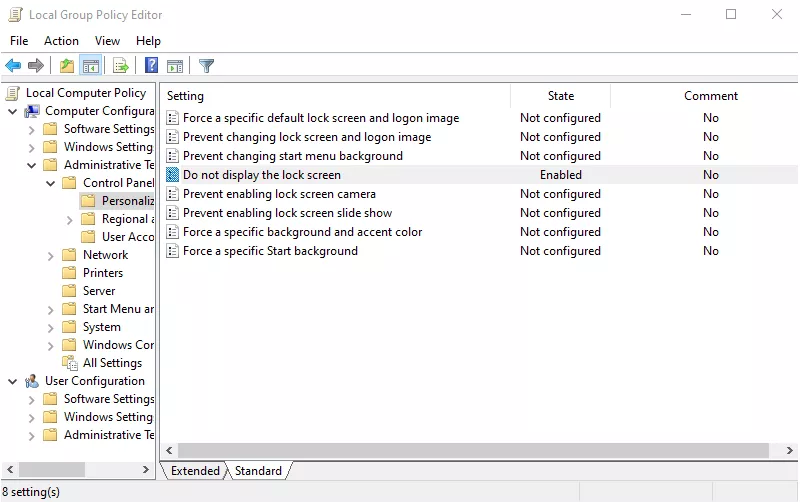This screenshot has height=502, width=800.
Task: Click icon beside 'Prevent changing start menu background'
Action: coord(172,156)
